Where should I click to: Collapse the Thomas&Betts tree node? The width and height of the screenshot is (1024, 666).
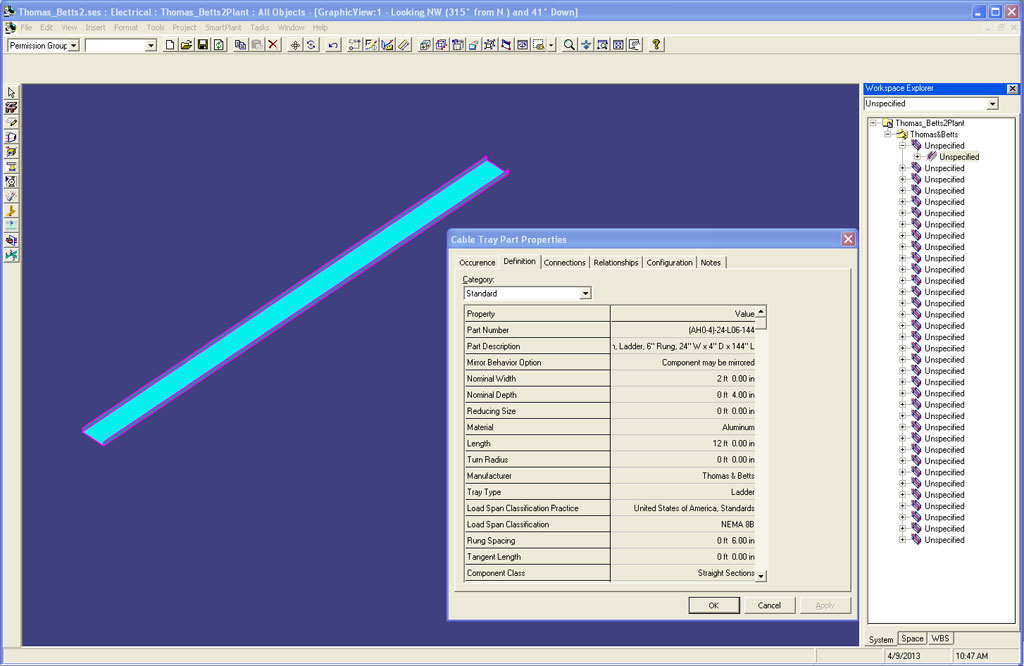click(x=887, y=134)
